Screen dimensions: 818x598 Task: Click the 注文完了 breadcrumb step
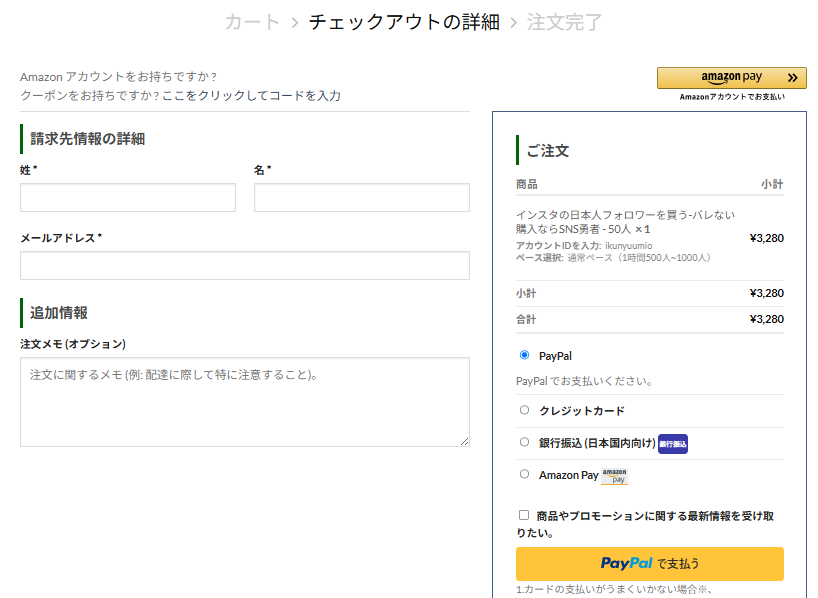coord(565,22)
